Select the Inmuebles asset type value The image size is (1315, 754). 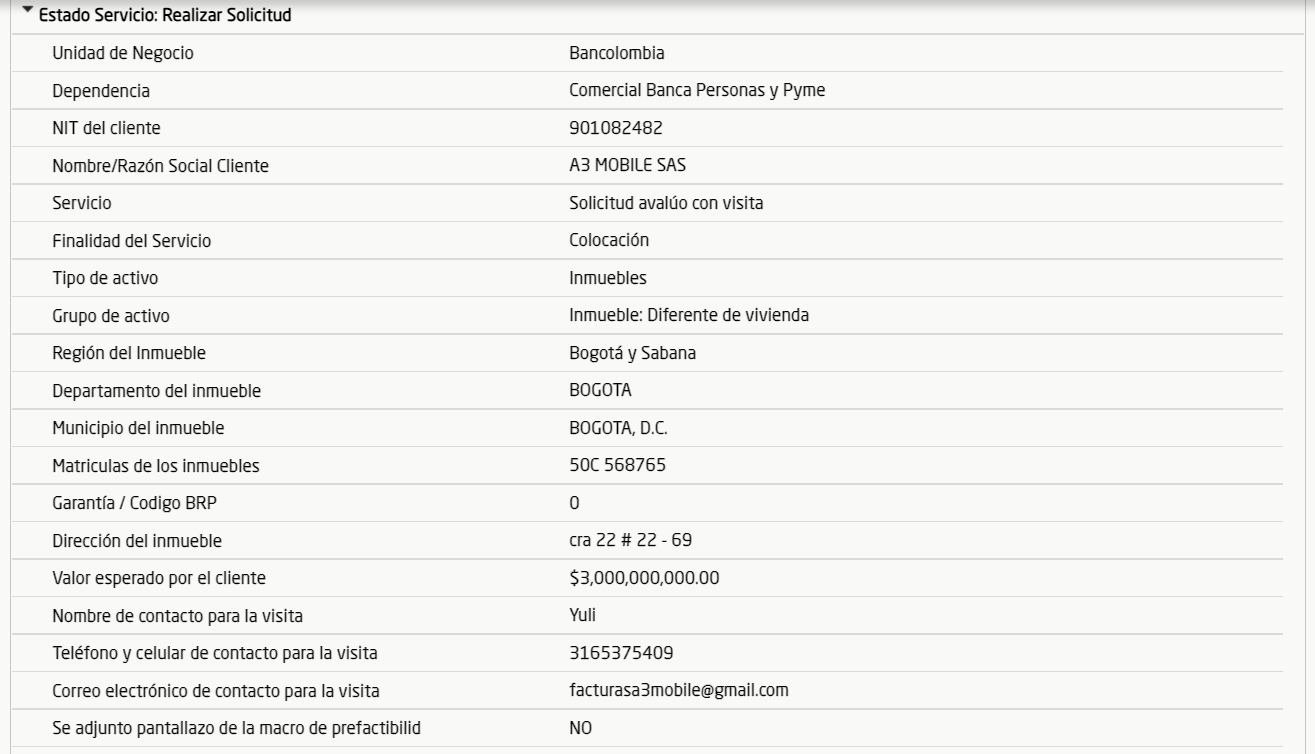[607, 278]
